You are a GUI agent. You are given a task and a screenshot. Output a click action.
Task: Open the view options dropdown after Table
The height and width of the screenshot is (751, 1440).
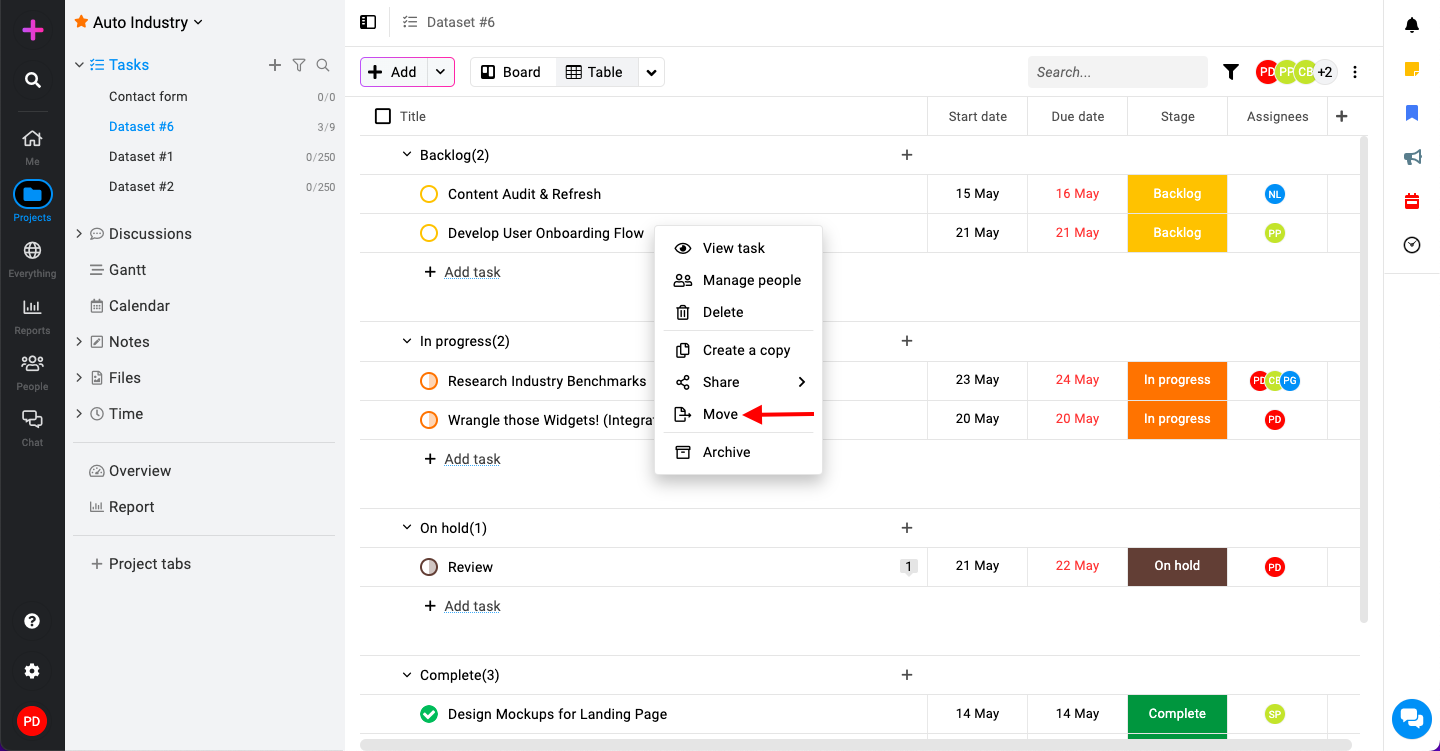pos(651,72)
